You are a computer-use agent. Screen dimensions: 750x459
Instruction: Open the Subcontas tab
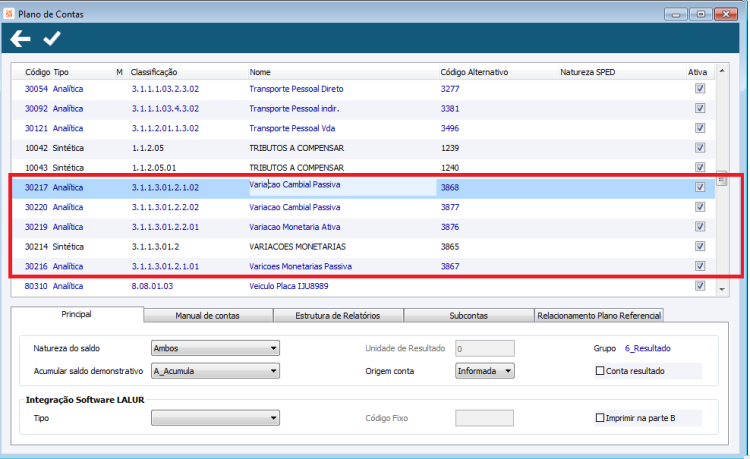(468, 316)
